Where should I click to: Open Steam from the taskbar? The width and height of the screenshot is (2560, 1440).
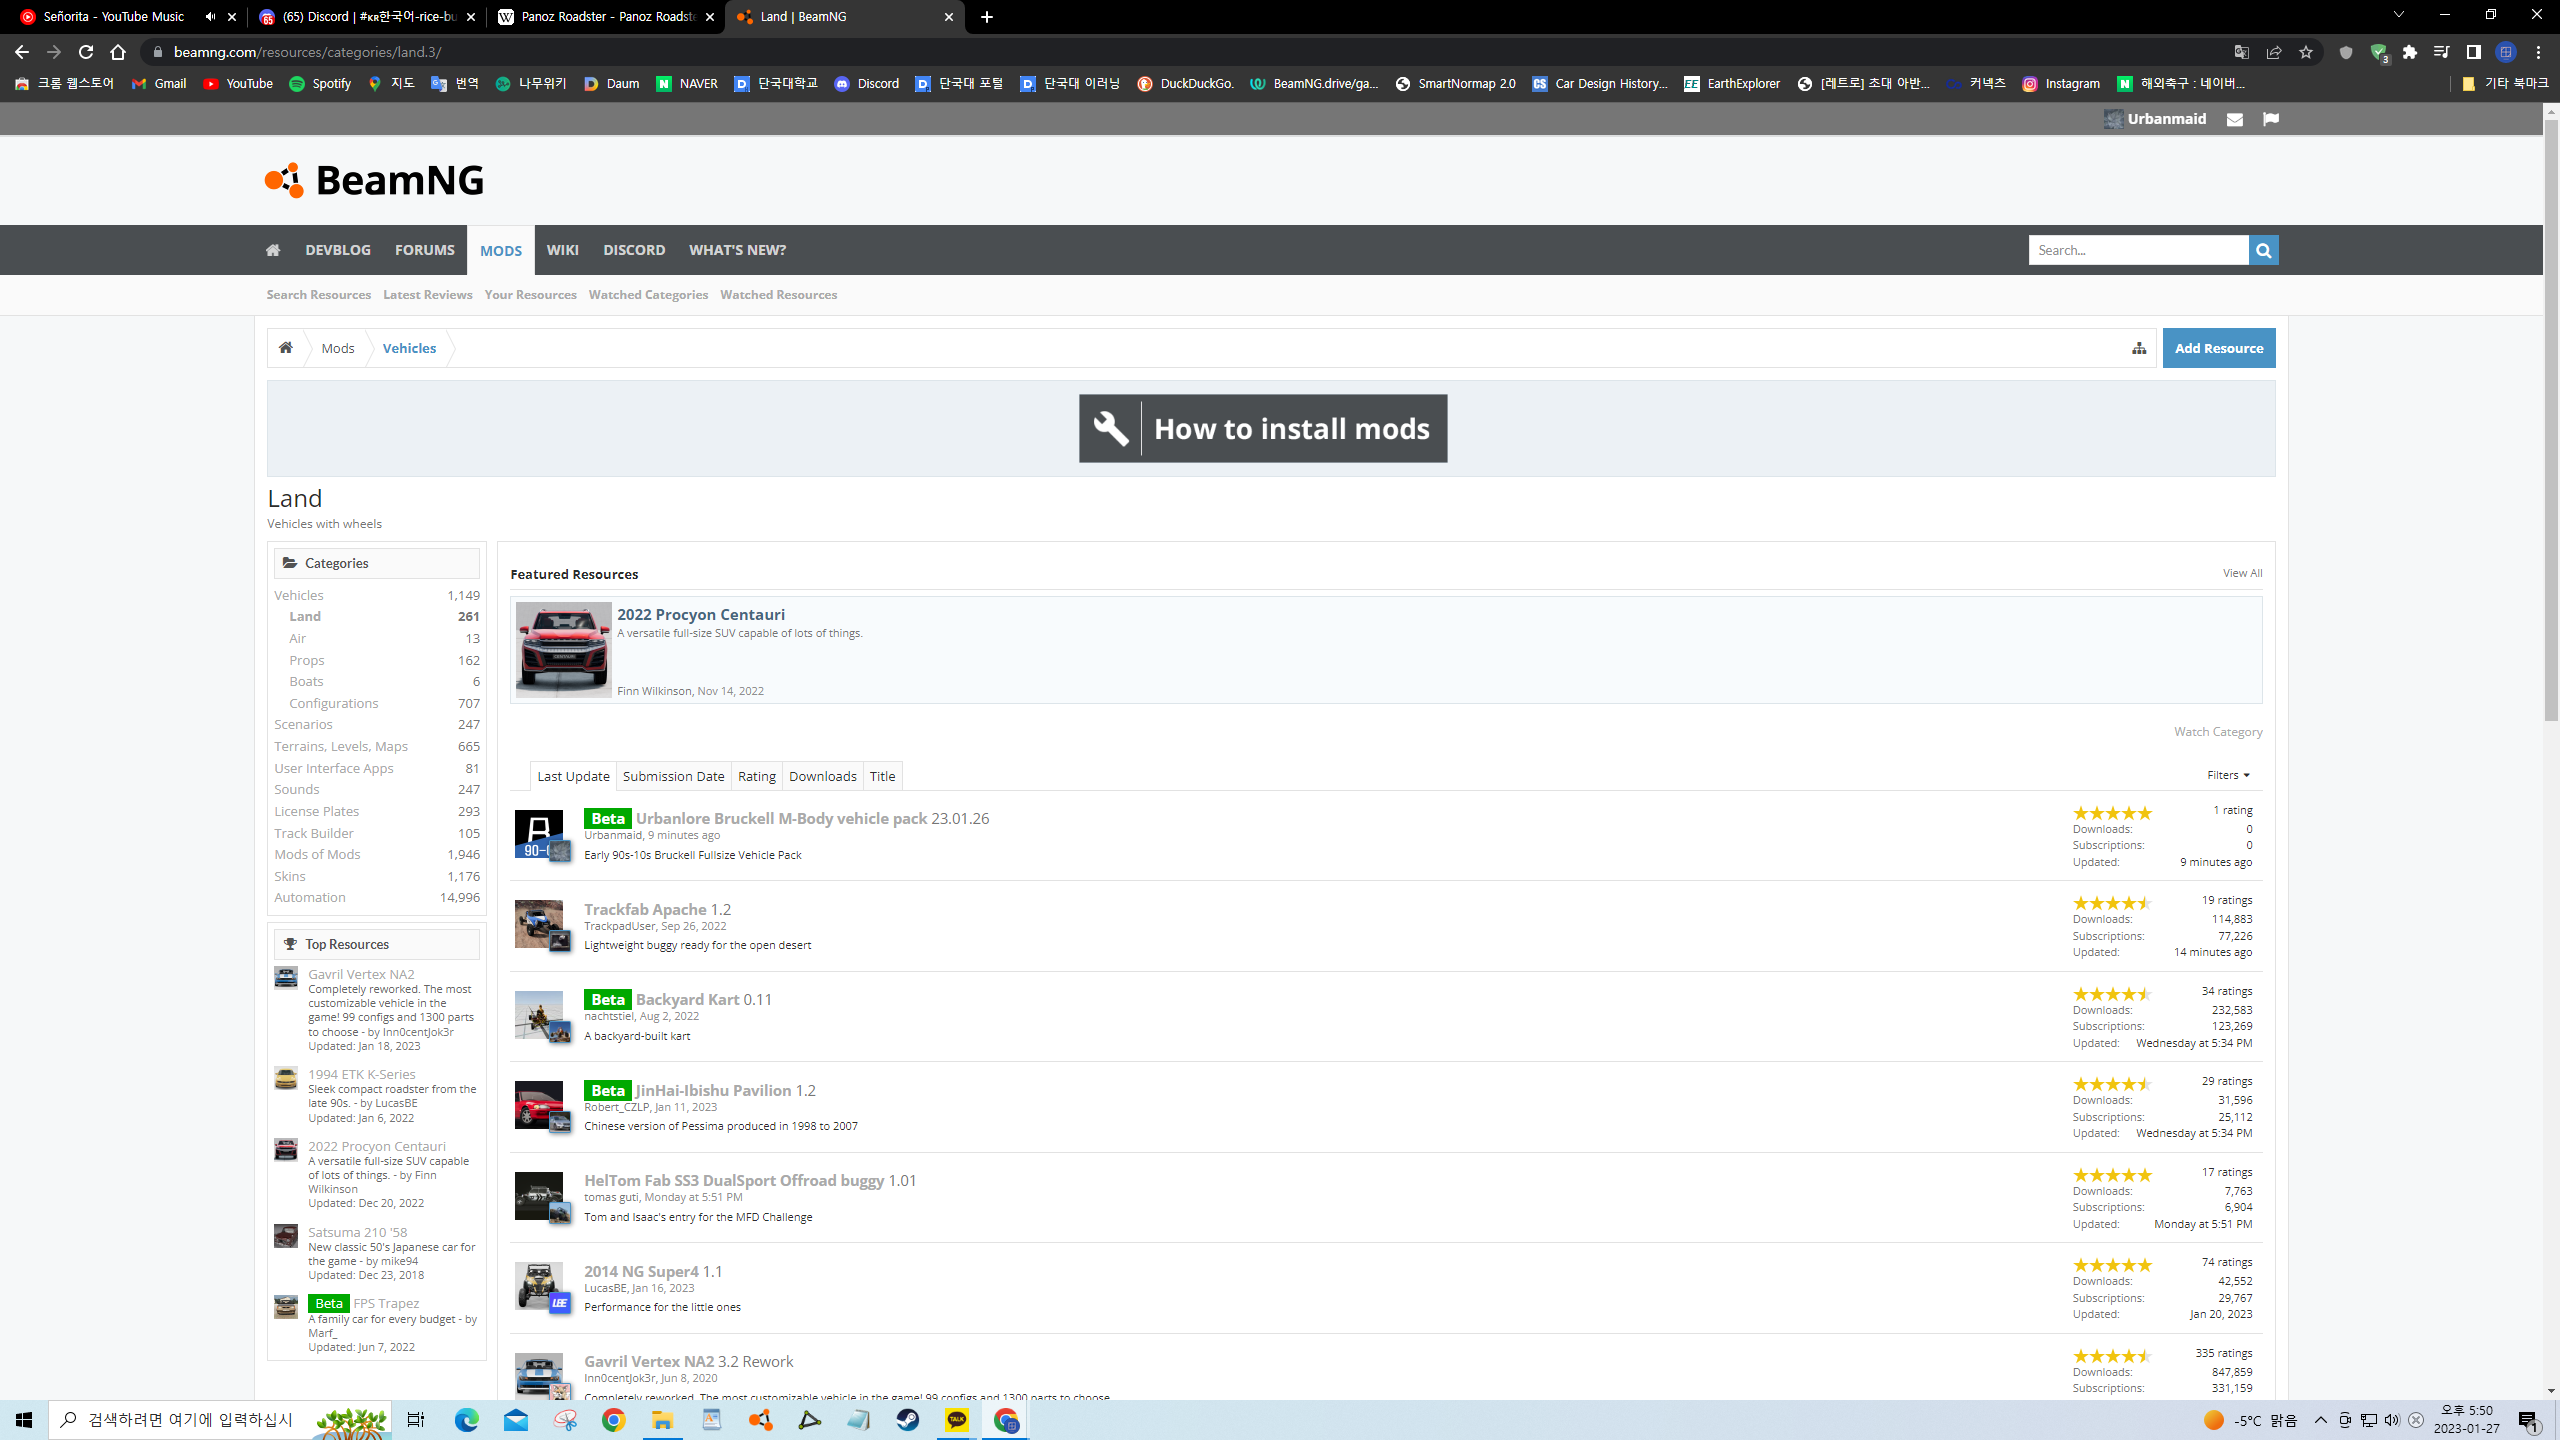point(908,1420)
